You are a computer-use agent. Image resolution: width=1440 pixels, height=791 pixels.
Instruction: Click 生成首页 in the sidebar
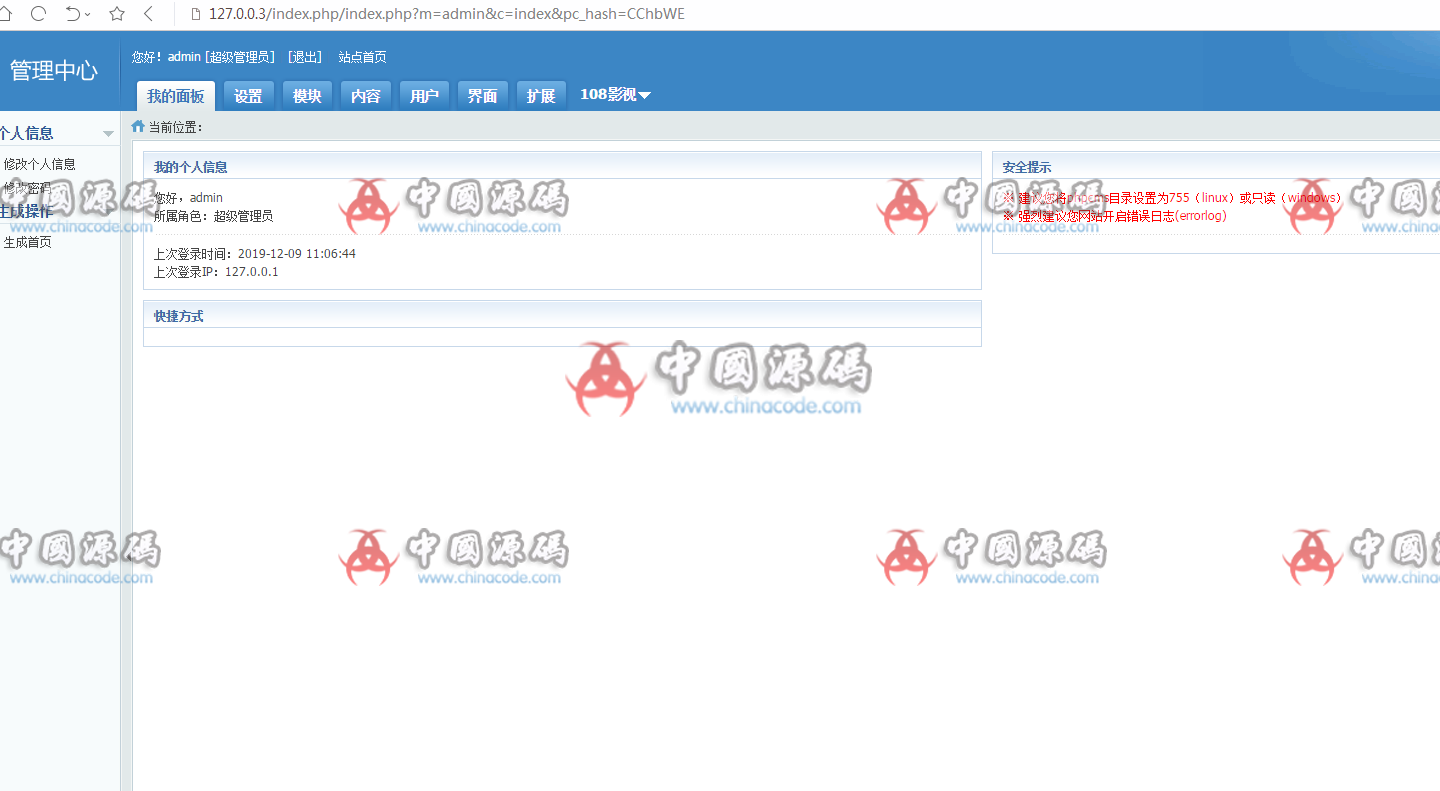pyautogui.click(x=28, y=242)
